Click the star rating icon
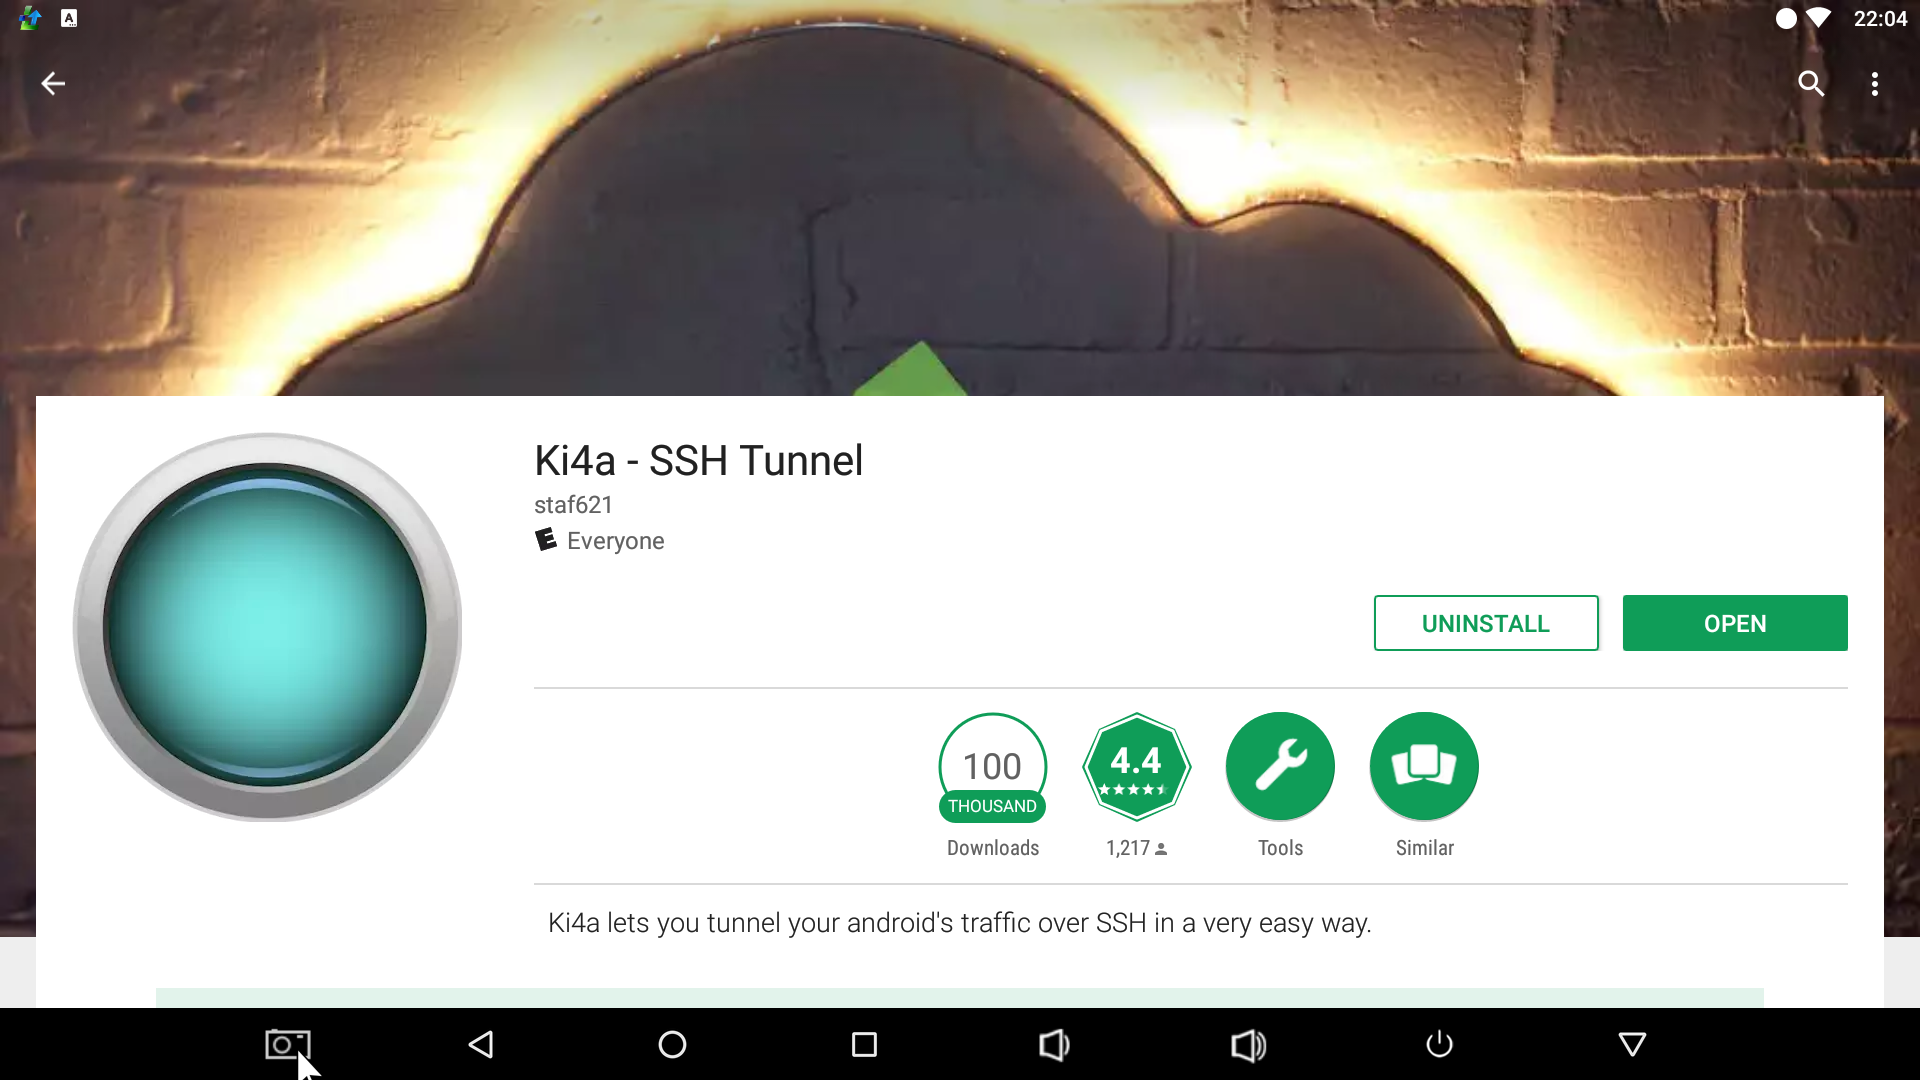1920x1080 pixels. click(1135, 767)
